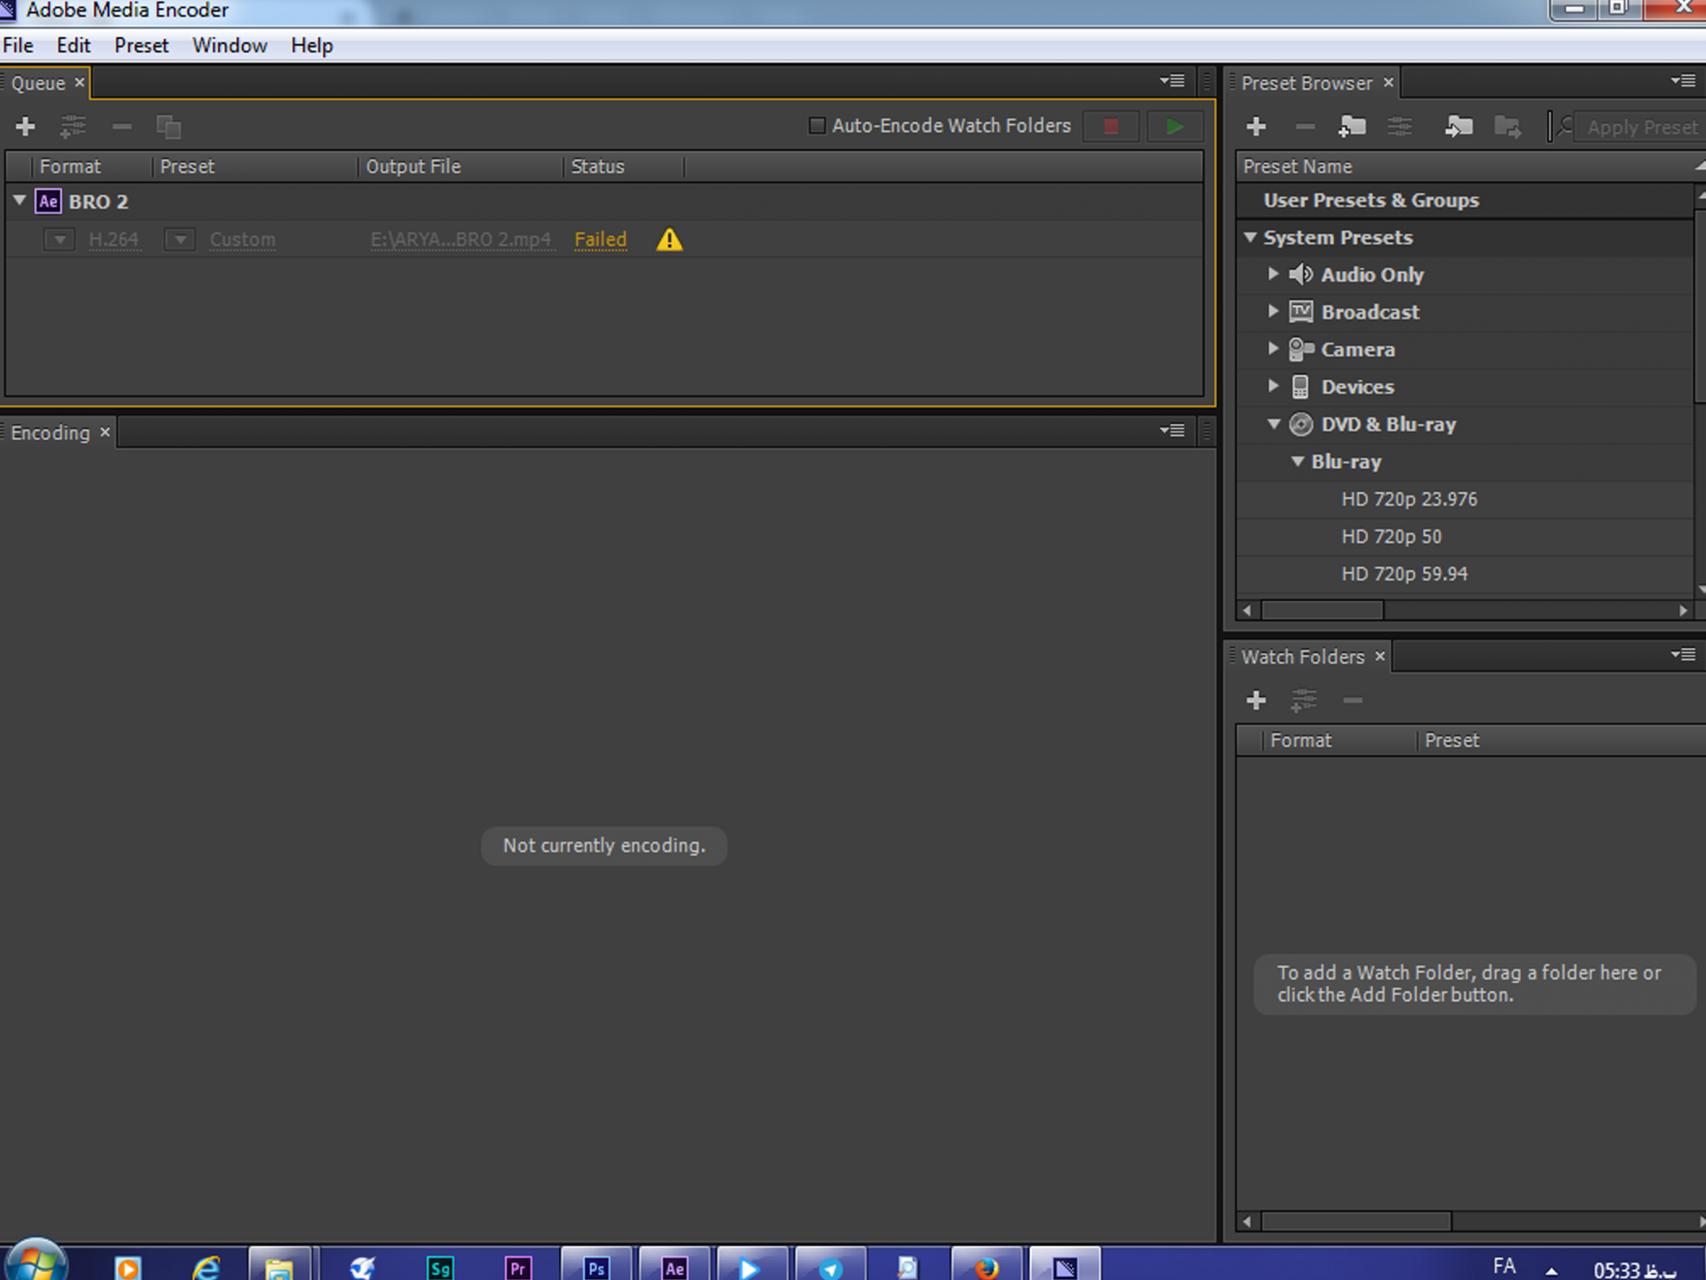Open the H.264 format dropdown
This screenshot has height=1280, width=1706.
[59, 240]
